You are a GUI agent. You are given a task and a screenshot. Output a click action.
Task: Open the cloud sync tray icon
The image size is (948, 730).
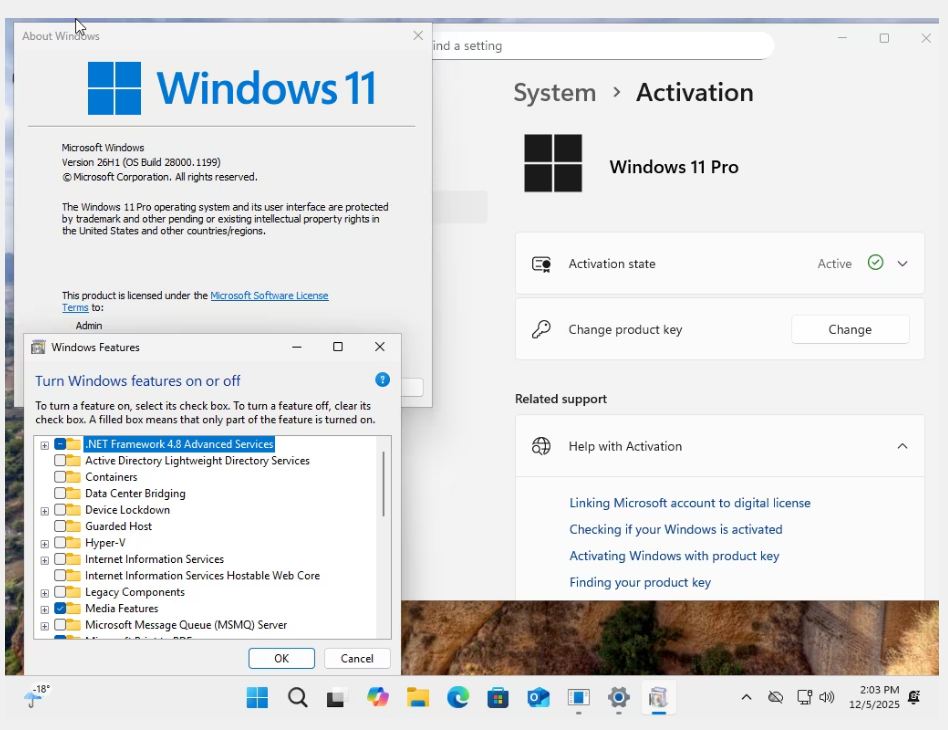(776, 697)
